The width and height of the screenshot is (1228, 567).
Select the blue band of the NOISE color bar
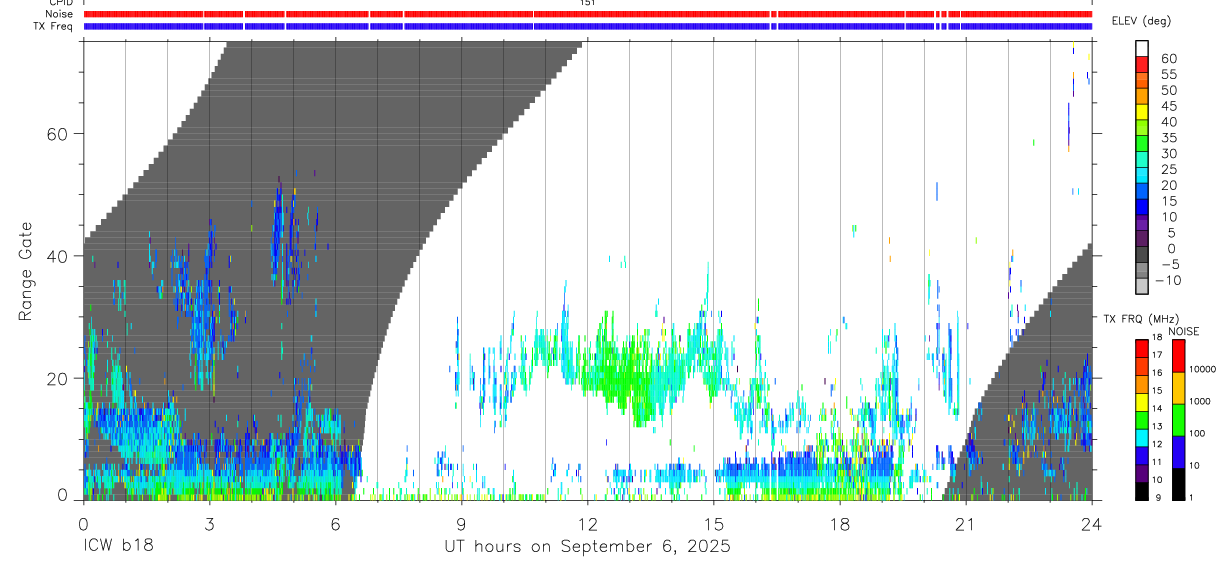(1178, 451)
